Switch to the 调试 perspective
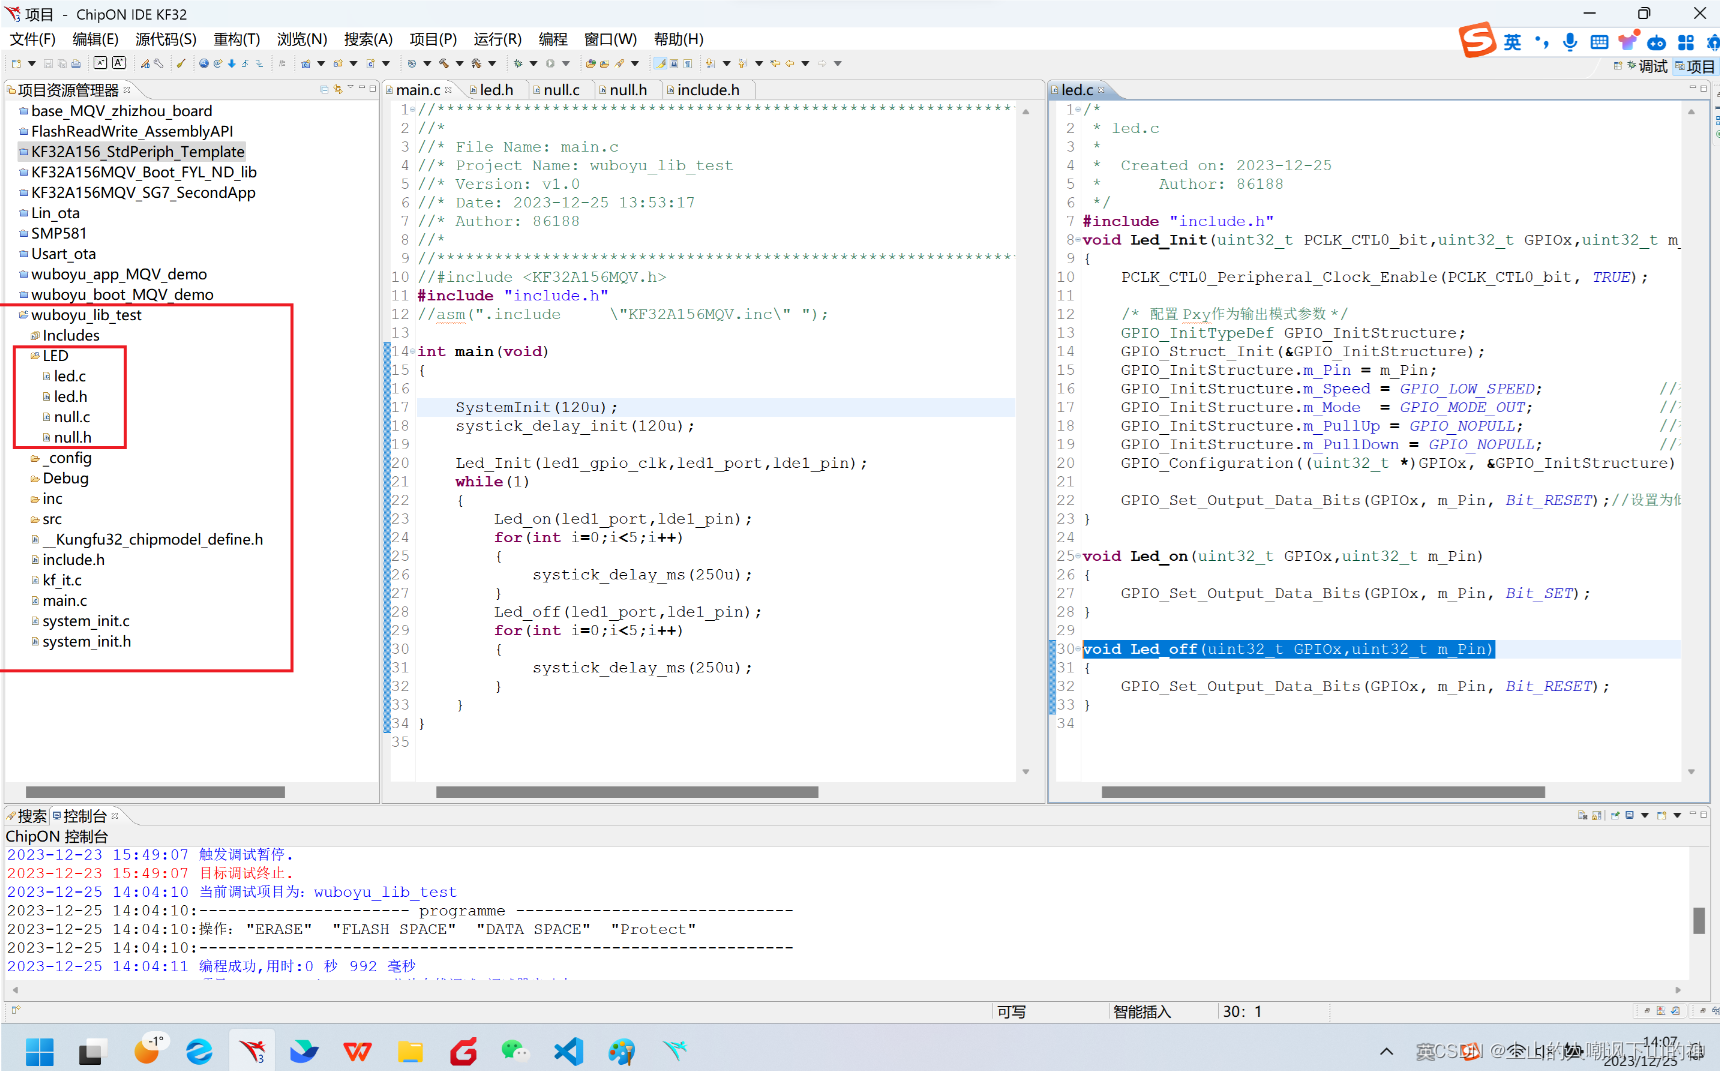 (1646, 66)
